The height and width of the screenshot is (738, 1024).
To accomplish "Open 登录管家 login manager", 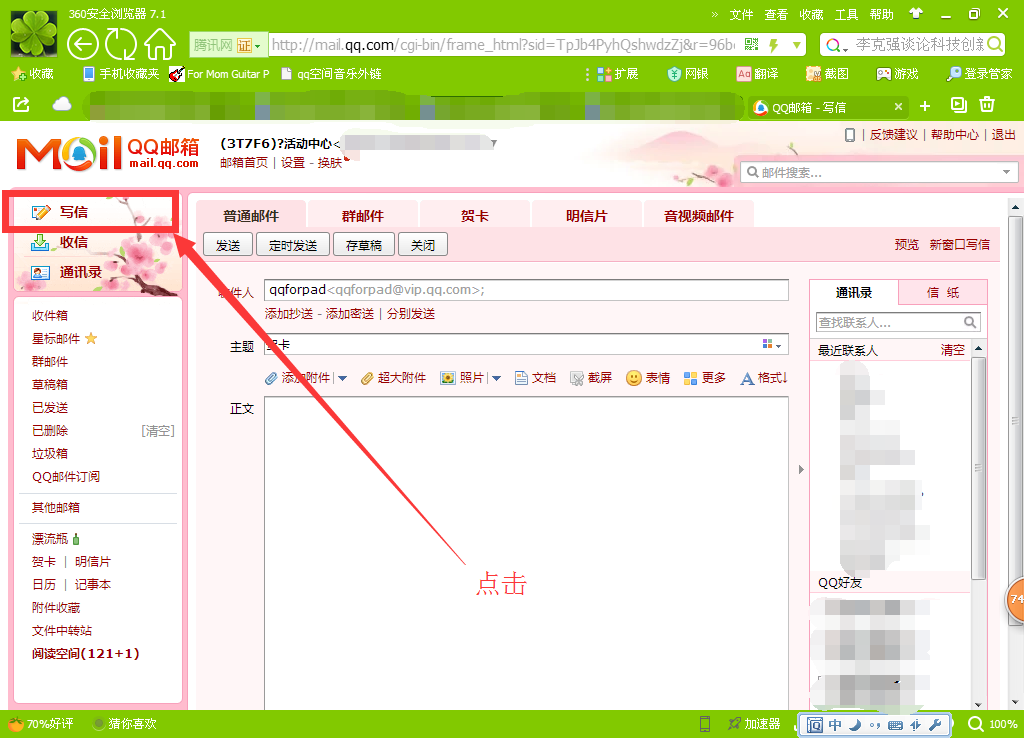I will pos(980,74).
